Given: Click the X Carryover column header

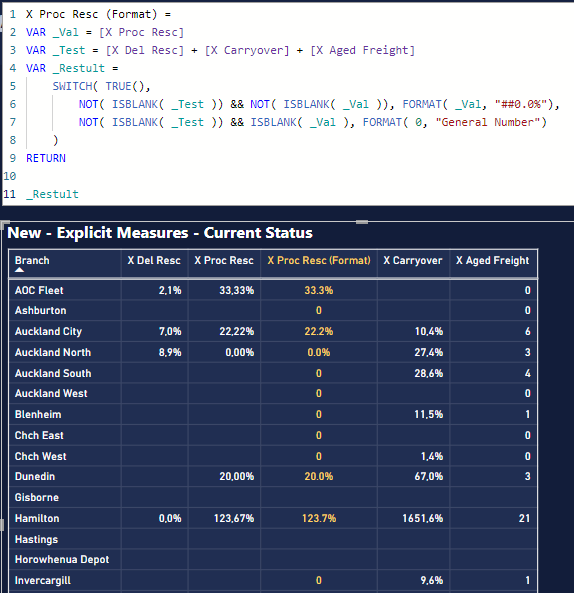Looking at the screenshot, I should (413, 260).
